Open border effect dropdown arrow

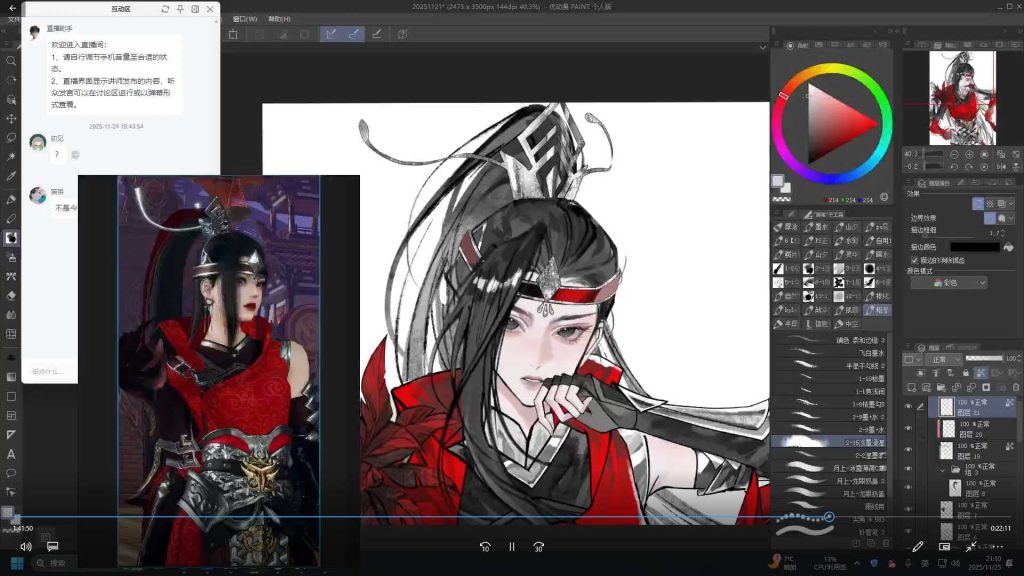[x=1012, y=218]
